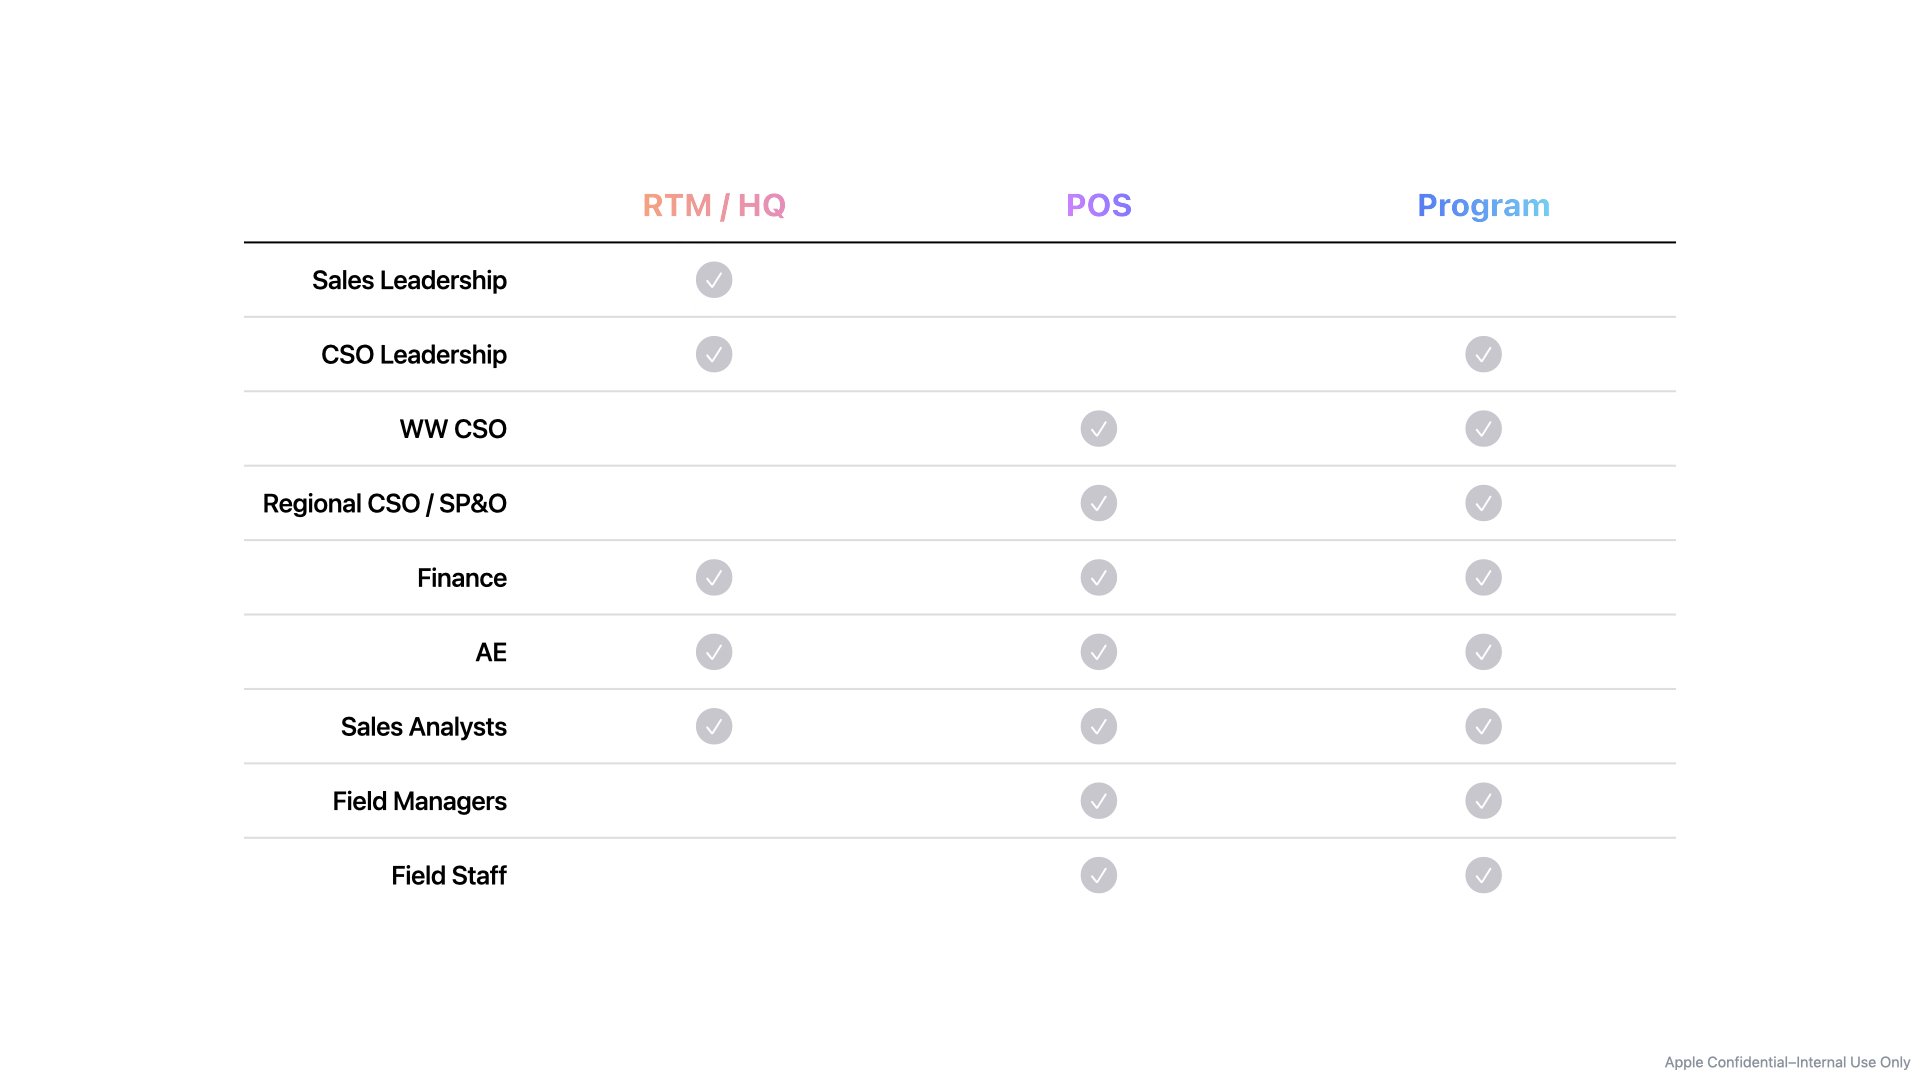Select the POS column header
This screenshot has height=1080, width=1920.
coord(1098,205)
